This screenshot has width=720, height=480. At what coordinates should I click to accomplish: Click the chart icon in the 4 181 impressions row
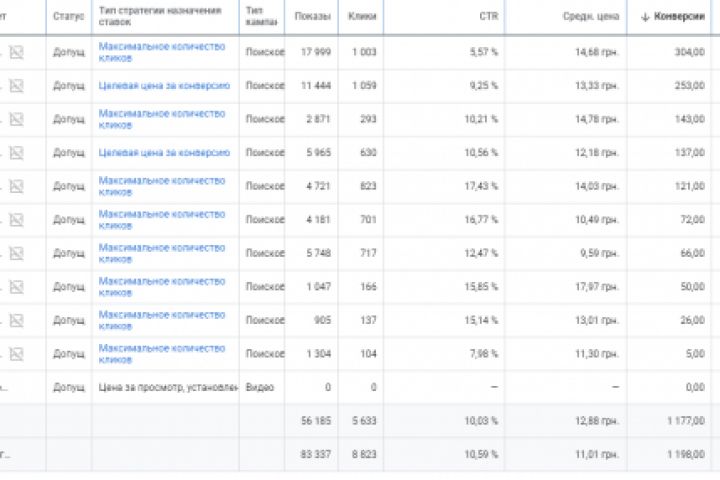(17, 220)
